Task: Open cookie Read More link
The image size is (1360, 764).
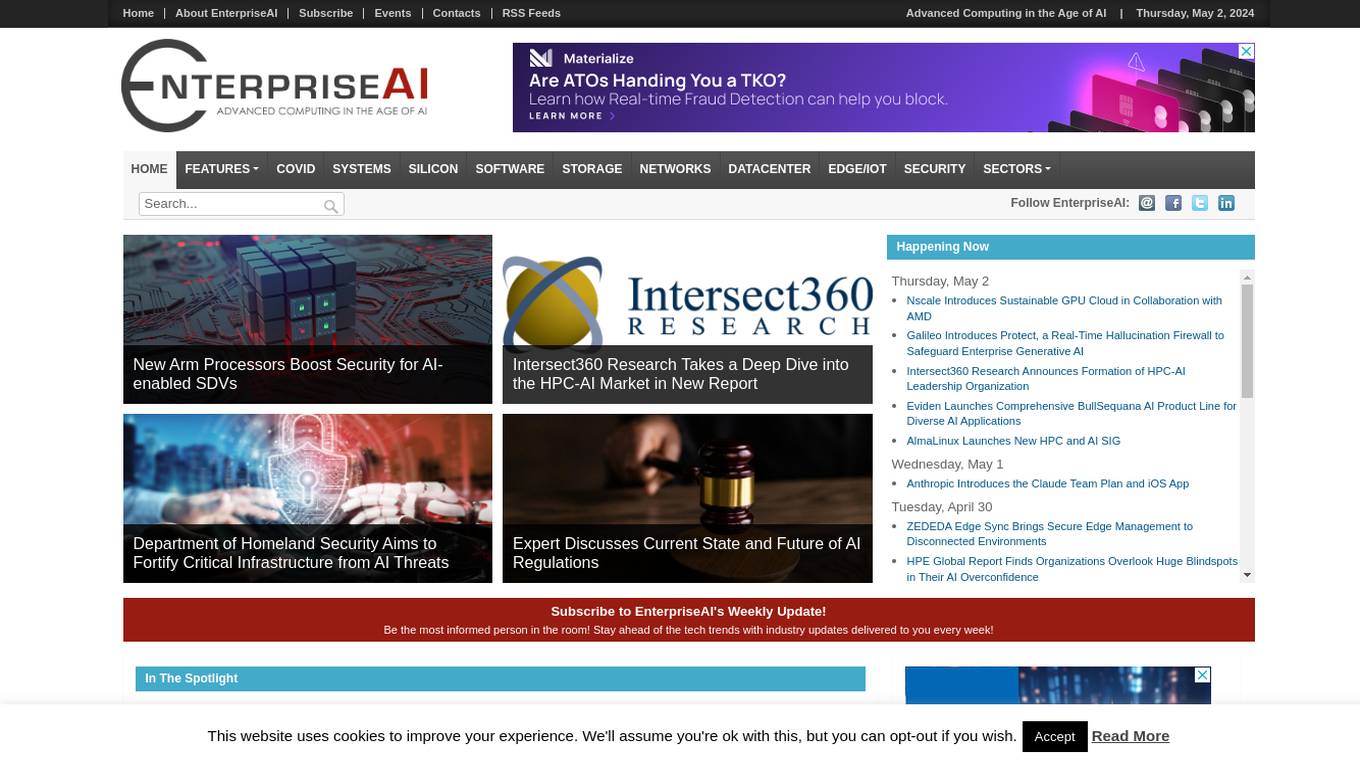Action: point(1130,736)
